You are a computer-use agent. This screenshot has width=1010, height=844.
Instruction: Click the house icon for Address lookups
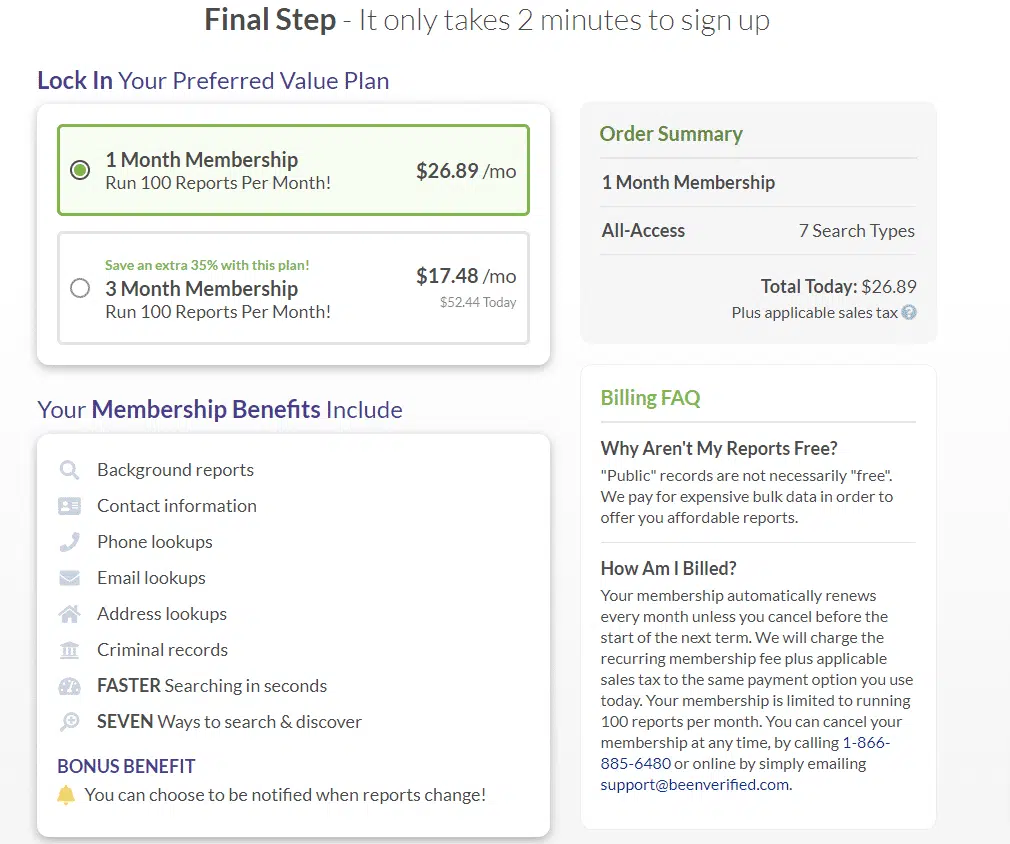(69, 614)
